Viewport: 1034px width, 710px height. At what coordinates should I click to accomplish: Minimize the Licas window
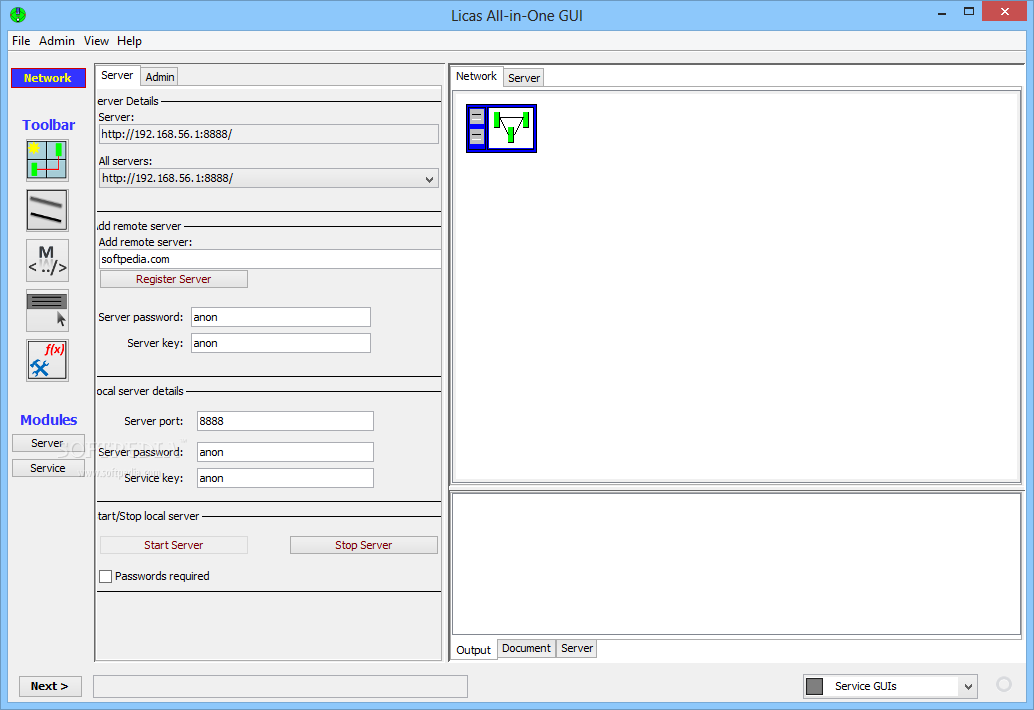tap(942, 11)
